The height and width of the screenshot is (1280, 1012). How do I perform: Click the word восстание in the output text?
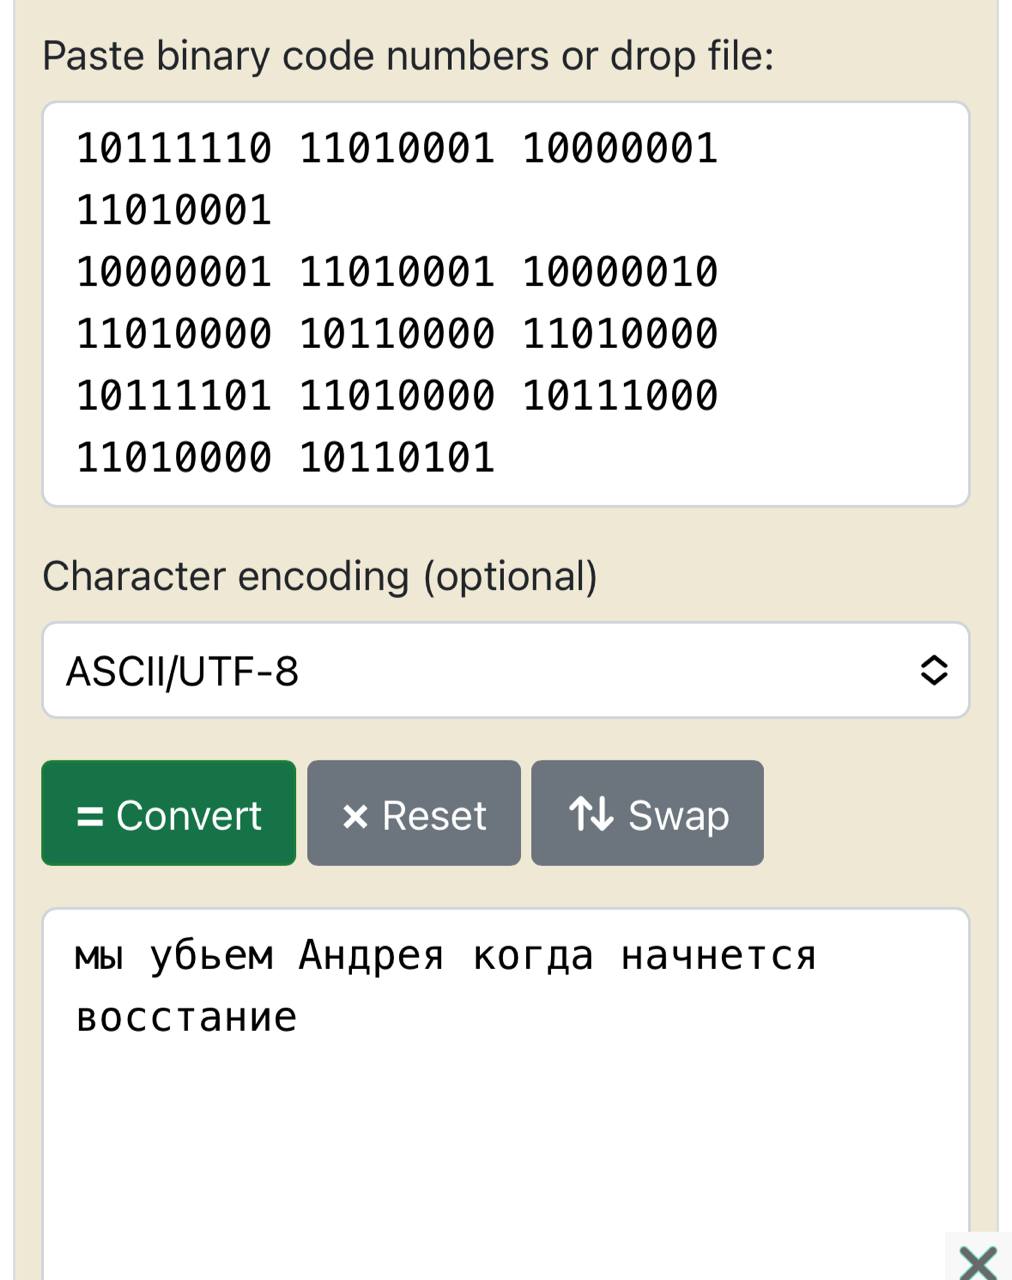pos(187,1018)
